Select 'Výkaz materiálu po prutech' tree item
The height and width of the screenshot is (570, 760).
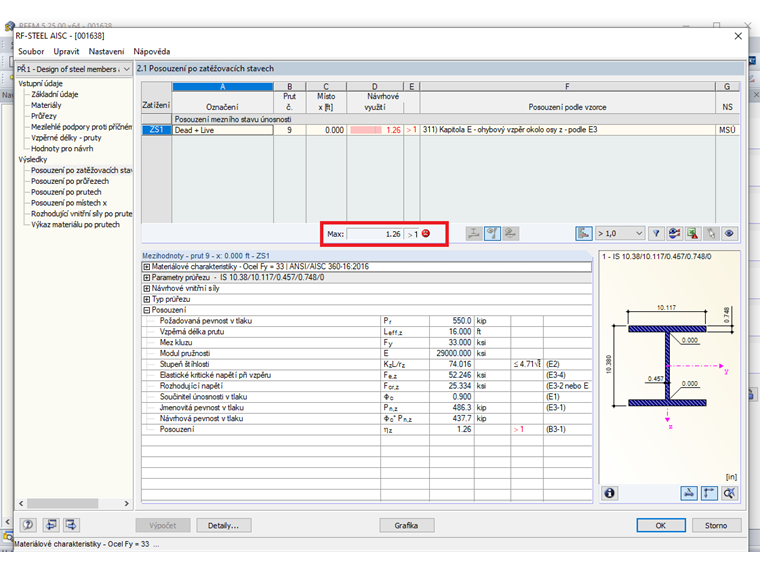click(x=75, y=225)
